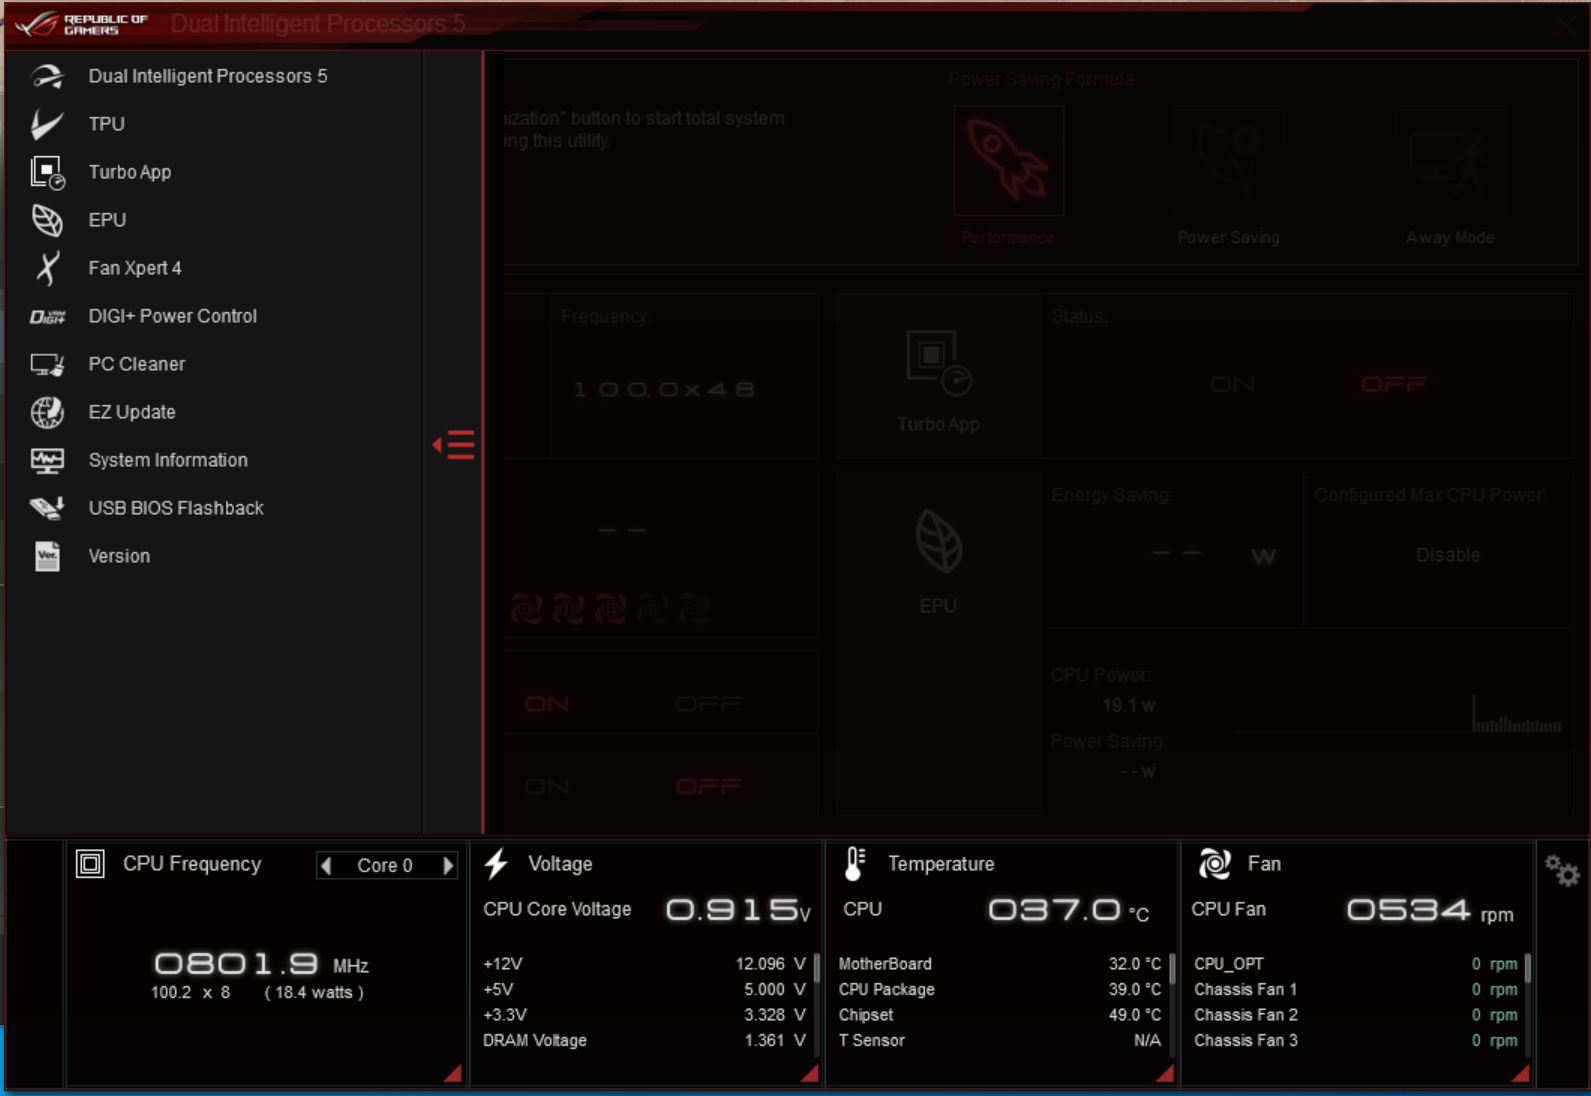Screen dimensions: 1591x1096
Task: Open the monitor settings gear icon
Action: pos(1561,870)
